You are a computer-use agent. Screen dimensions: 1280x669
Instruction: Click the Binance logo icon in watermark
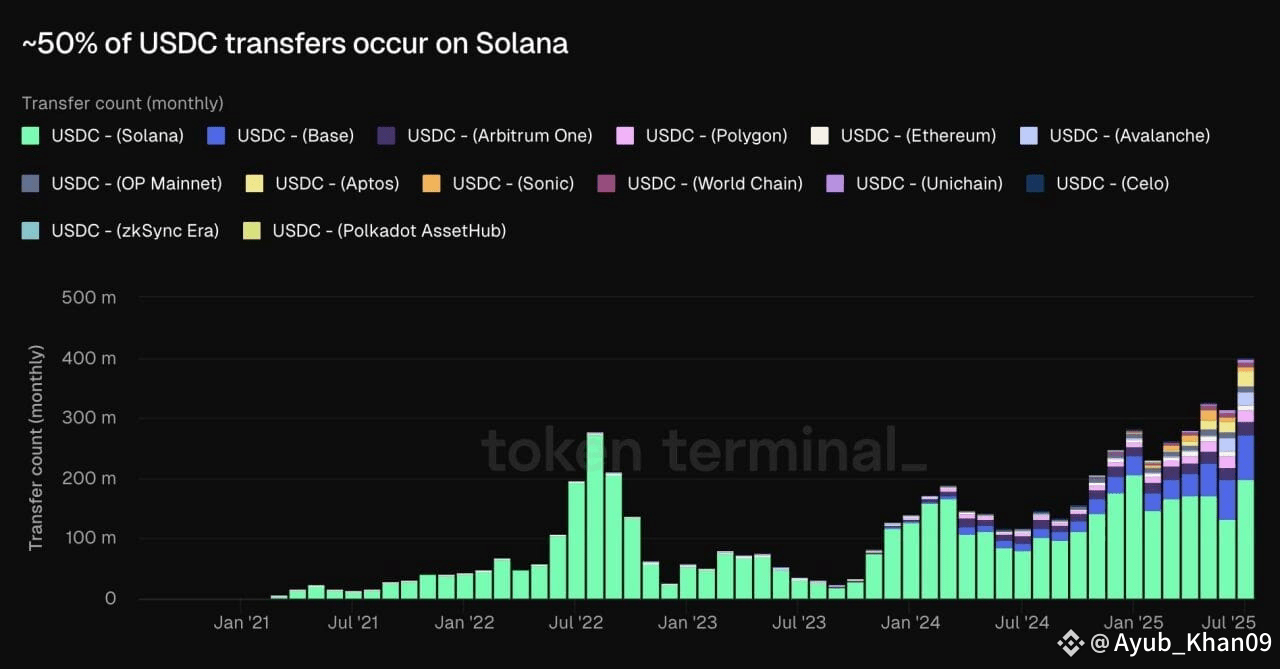pos(1070,643)
